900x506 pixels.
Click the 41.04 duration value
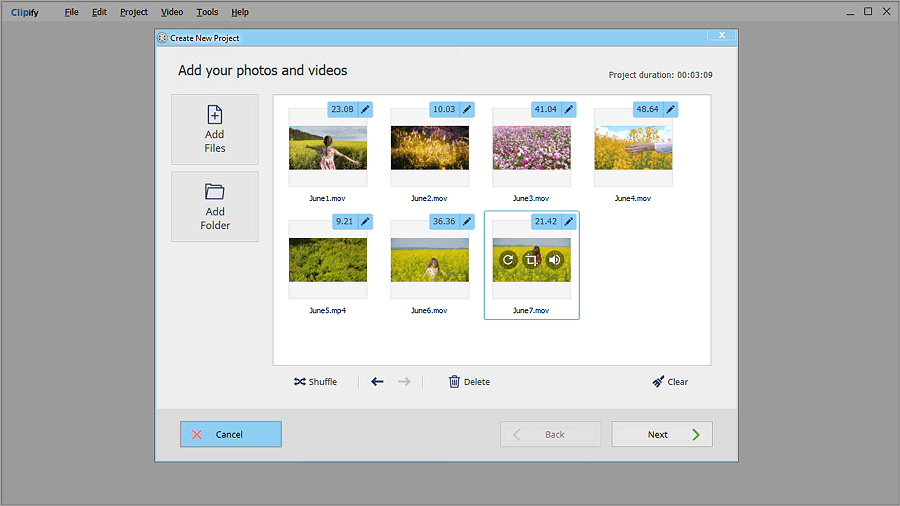pyautogui.click(x=546, y=109)
